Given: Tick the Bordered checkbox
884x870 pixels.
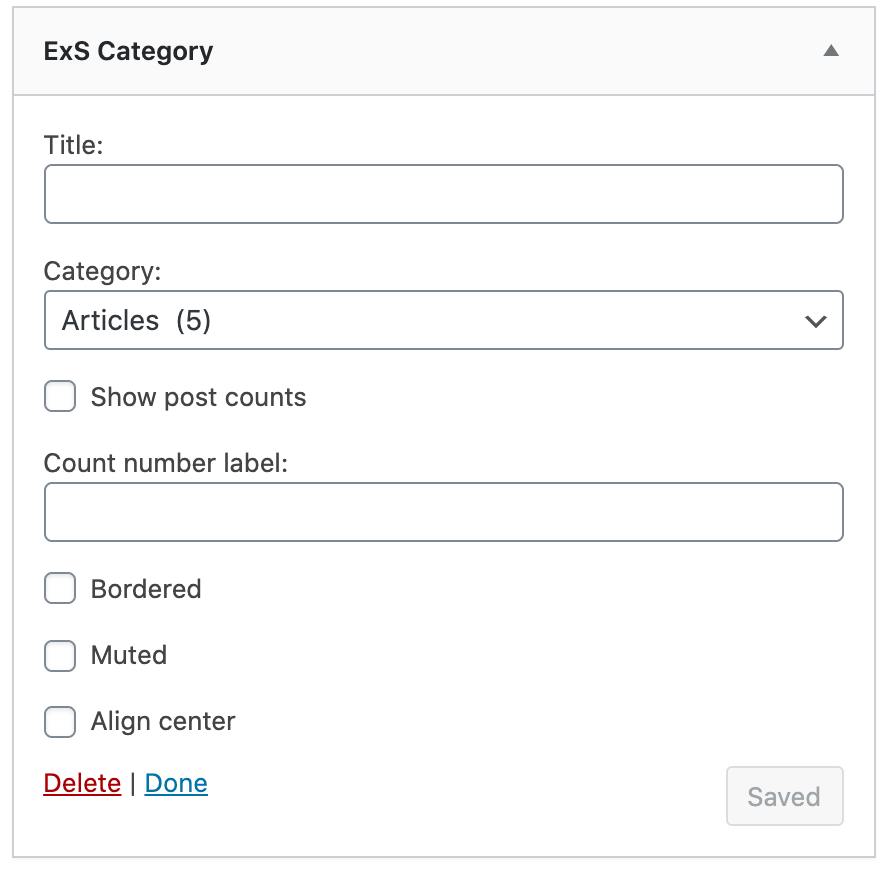Looking at the screenshot, I should 60,589.
